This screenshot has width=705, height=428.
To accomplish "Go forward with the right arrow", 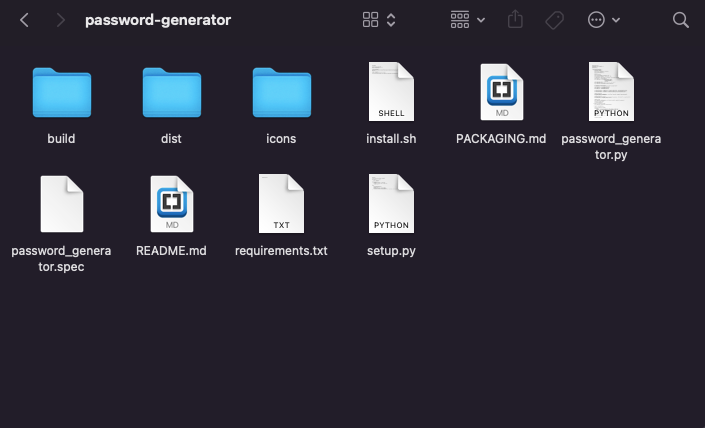I will pos(61,20).
